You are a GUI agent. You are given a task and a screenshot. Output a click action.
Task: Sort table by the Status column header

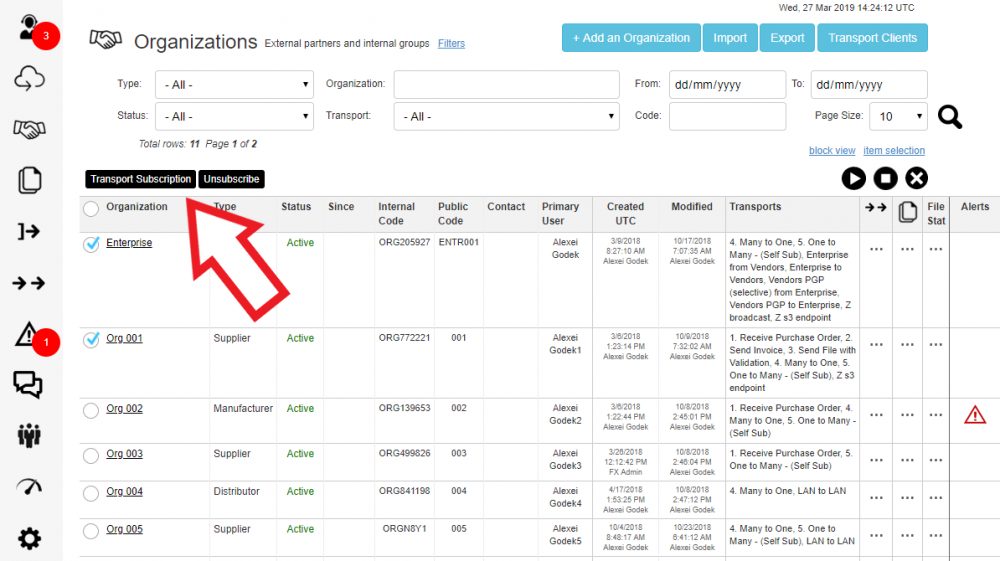(296, 207)
